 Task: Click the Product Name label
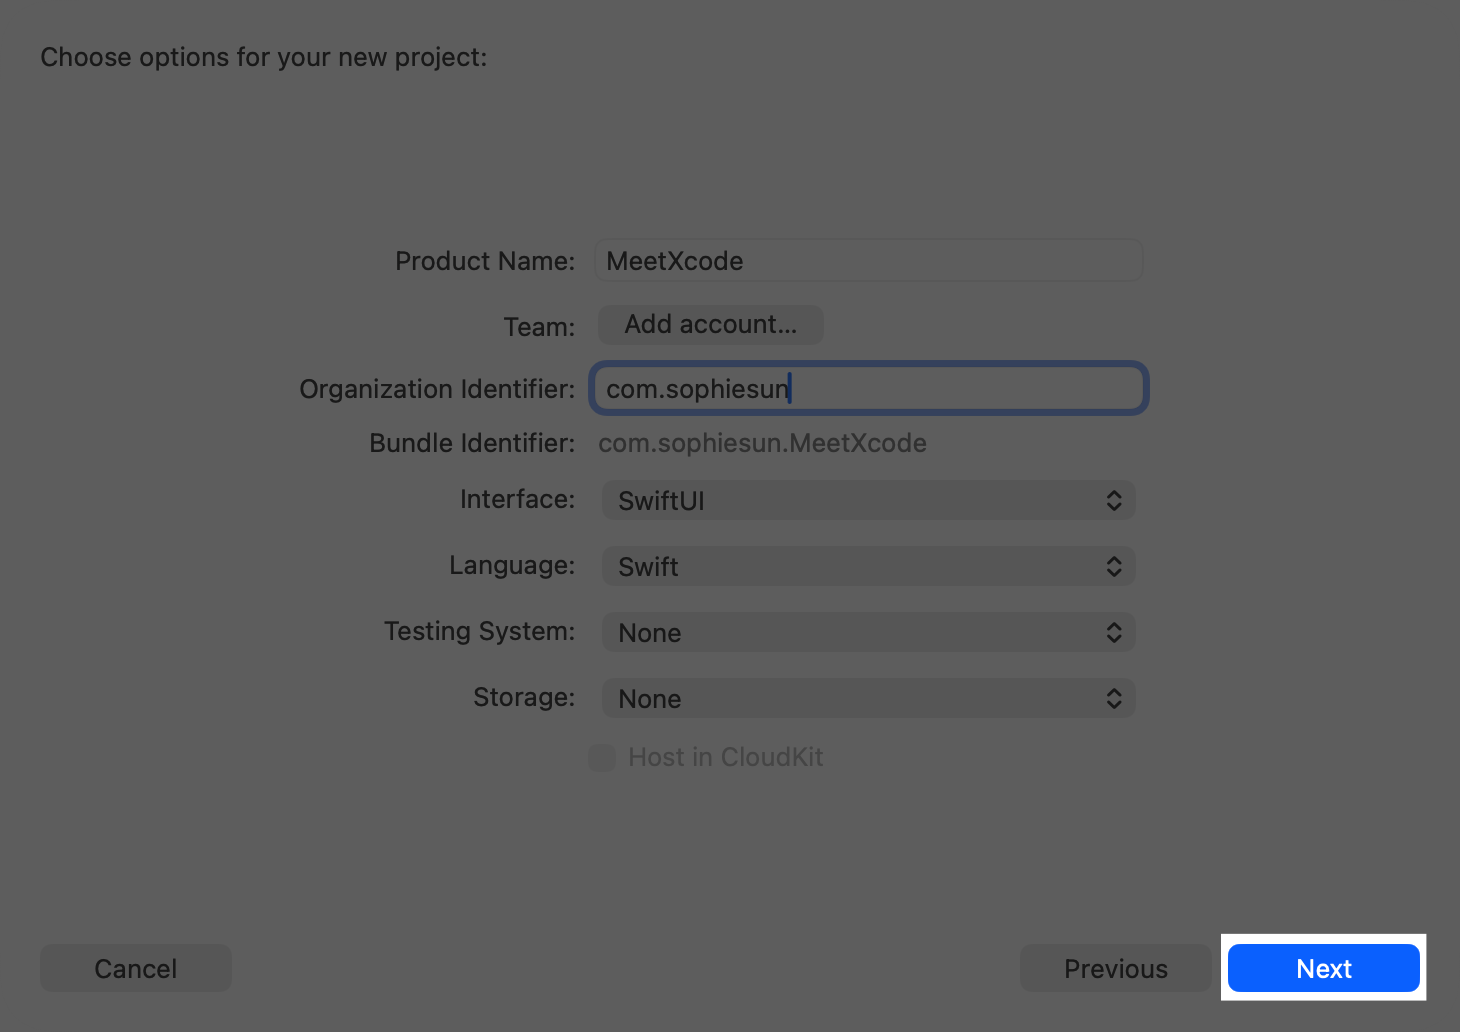point(485,261)
